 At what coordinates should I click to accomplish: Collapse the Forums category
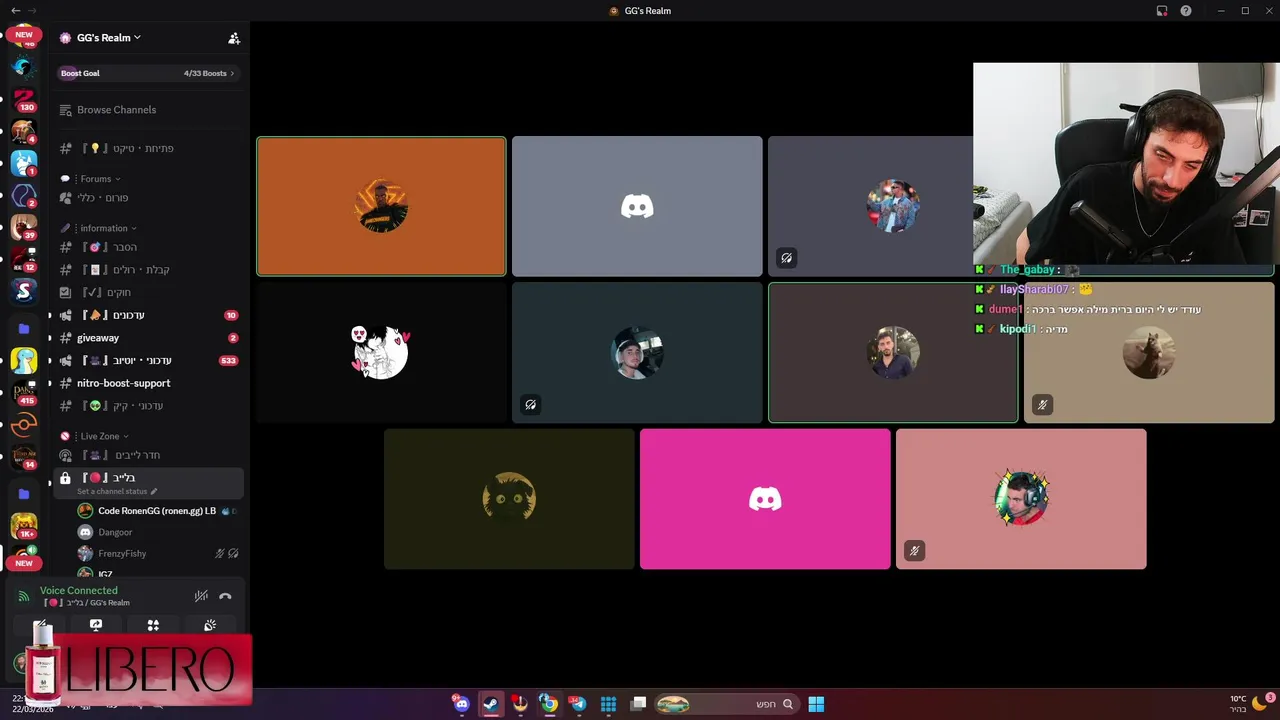(96, 179)
